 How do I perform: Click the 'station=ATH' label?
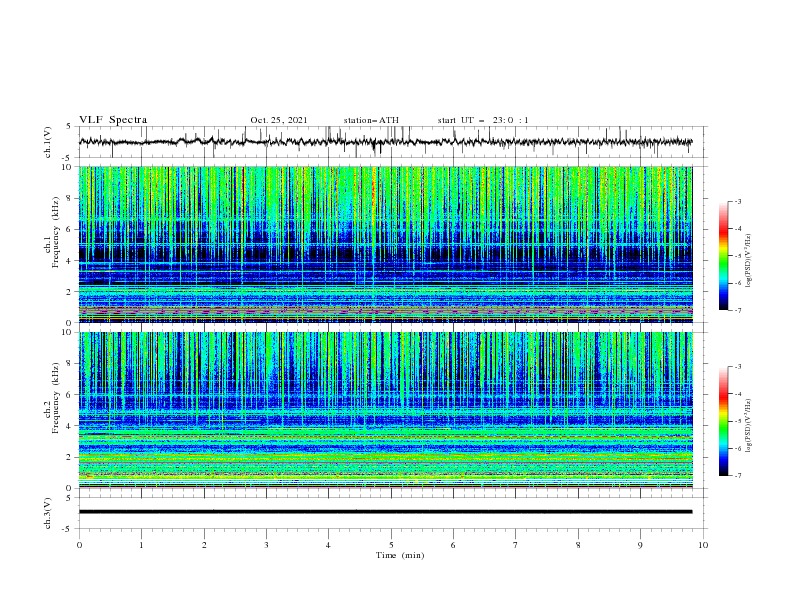371,120
